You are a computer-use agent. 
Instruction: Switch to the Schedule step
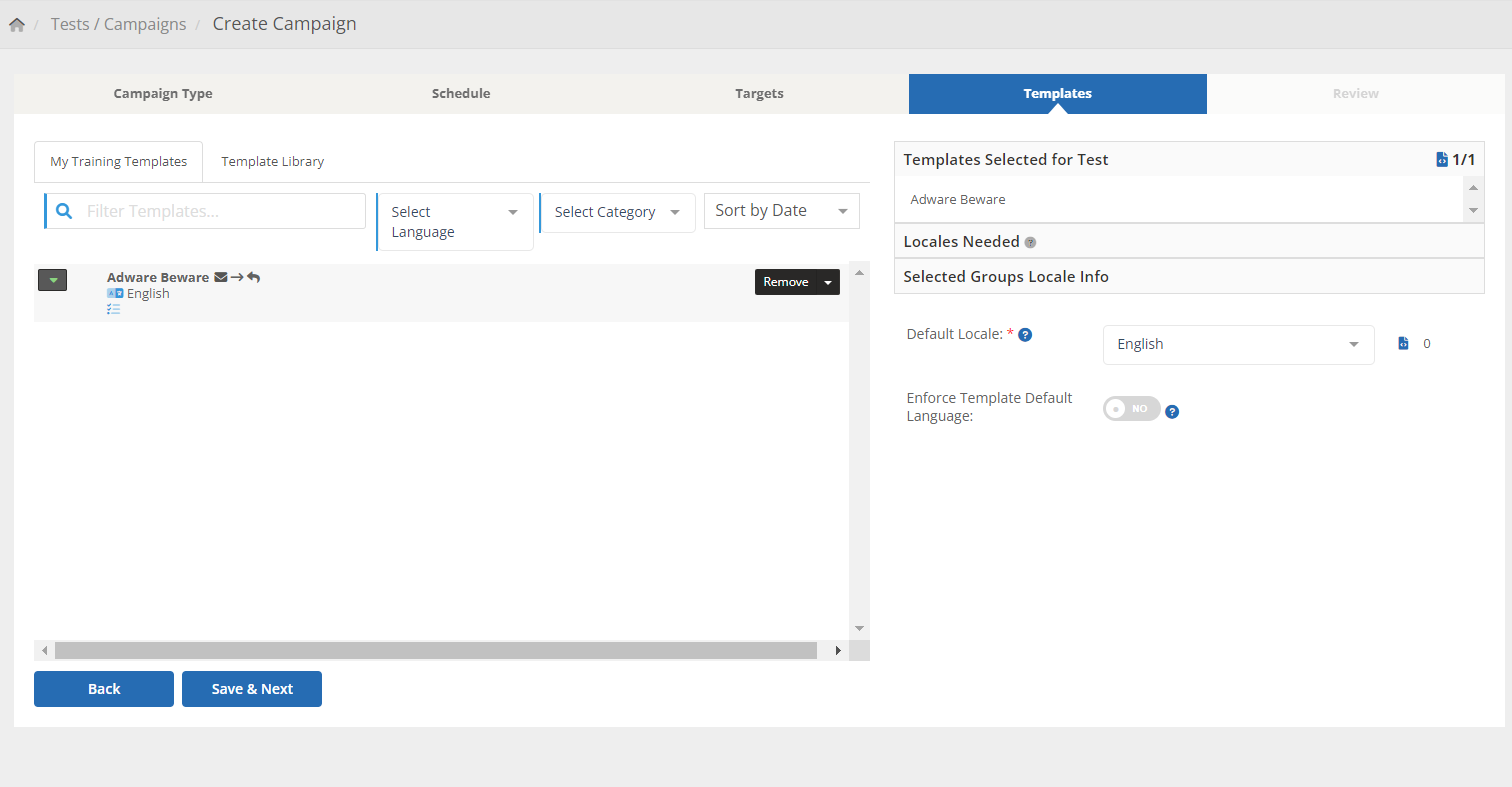click(x=461, y=94)
